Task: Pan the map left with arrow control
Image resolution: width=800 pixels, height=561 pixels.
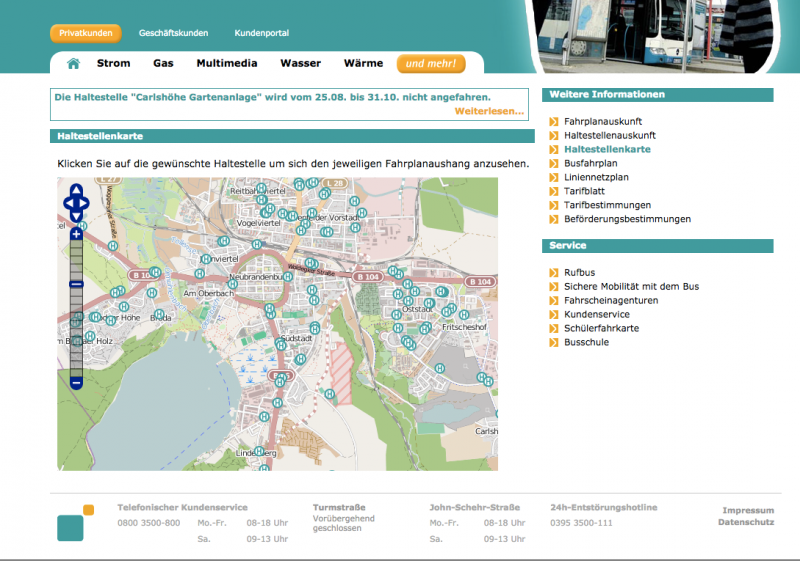Action: 67,203
